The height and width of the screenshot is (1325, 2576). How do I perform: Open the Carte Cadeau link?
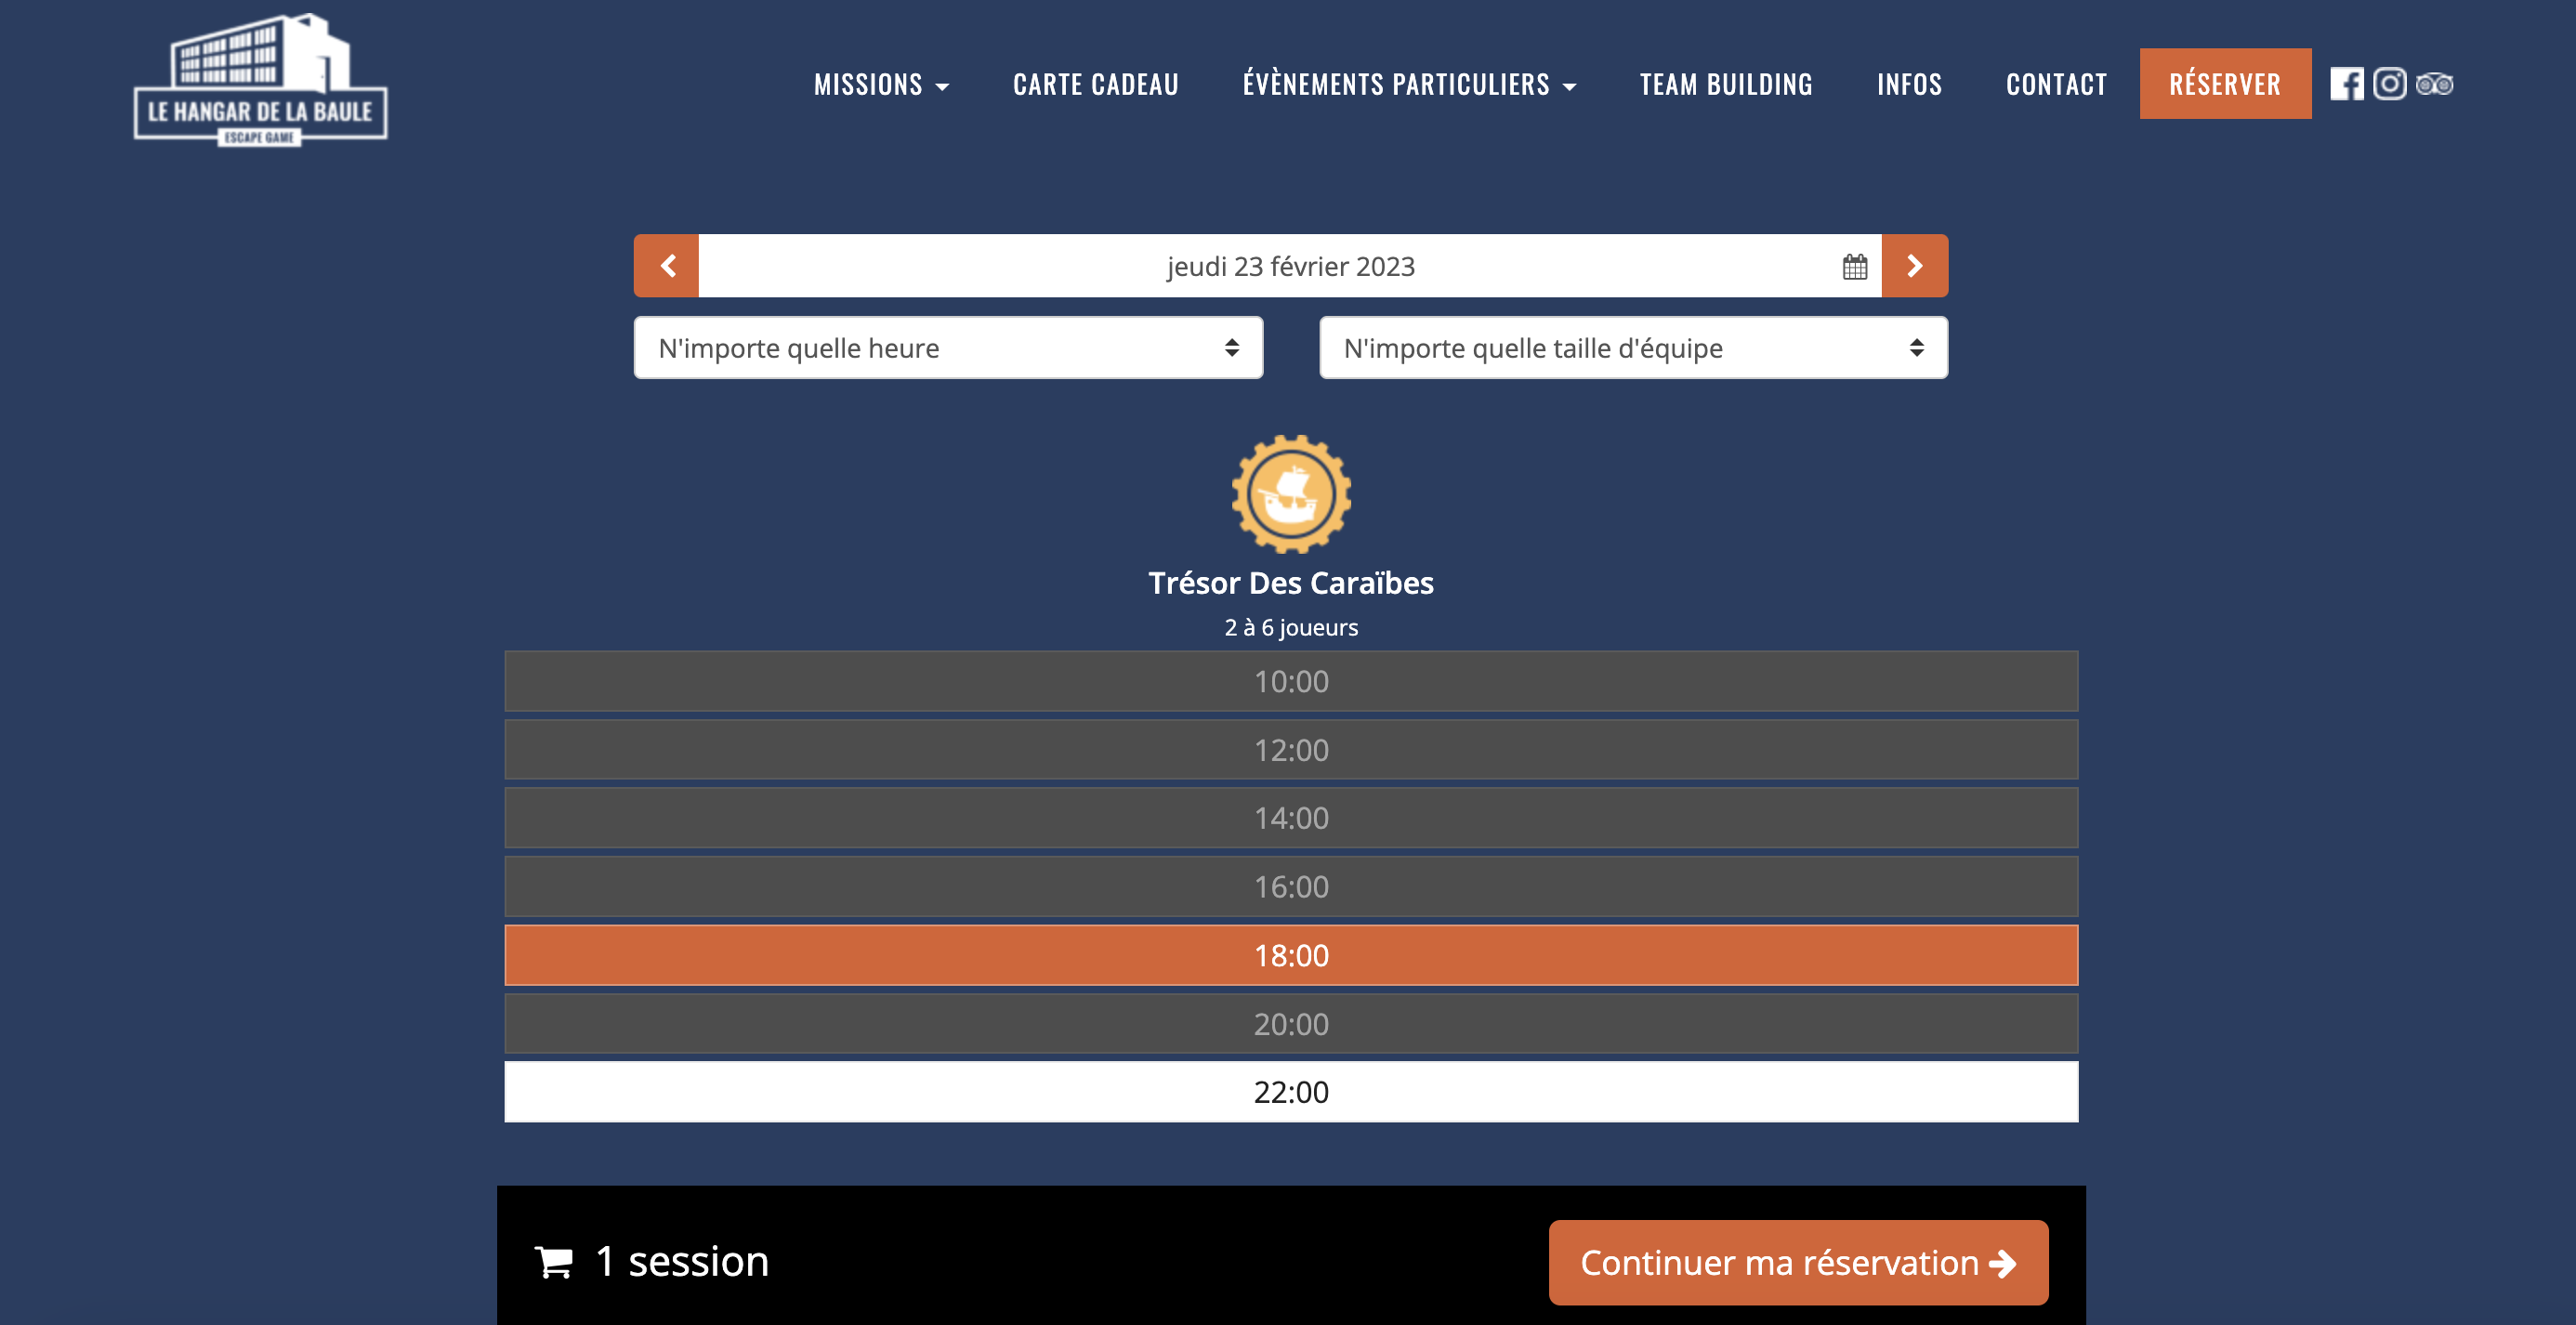[1096, 85]
